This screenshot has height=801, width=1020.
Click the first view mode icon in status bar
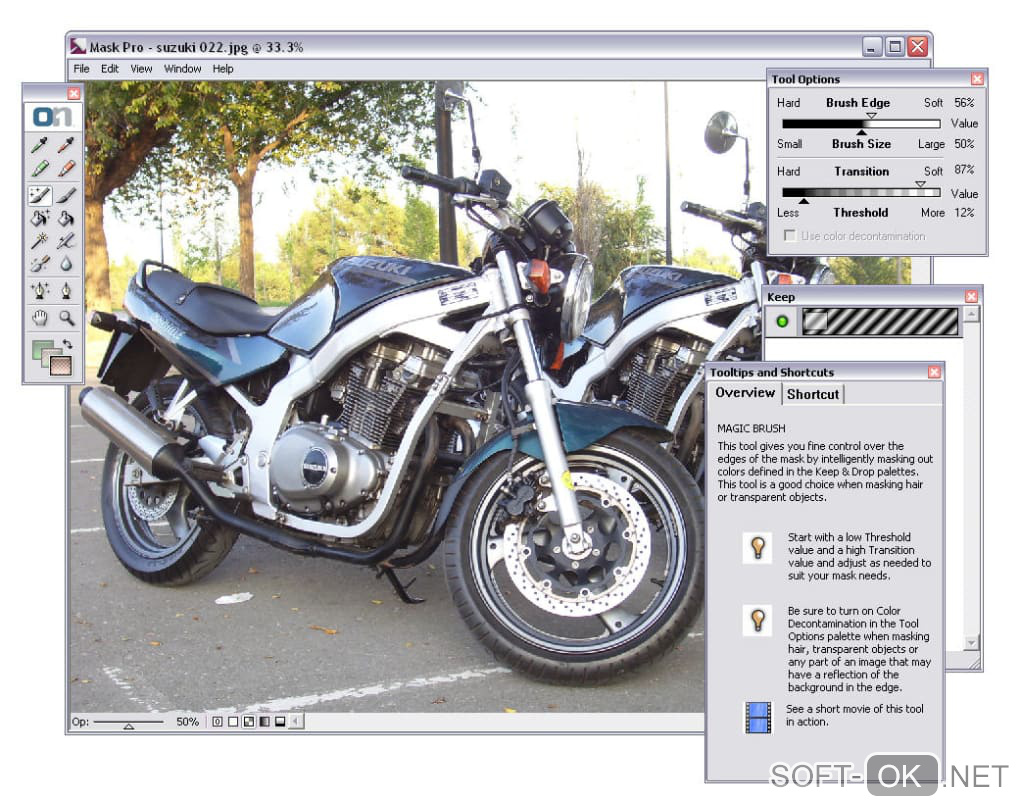point(217,722)
